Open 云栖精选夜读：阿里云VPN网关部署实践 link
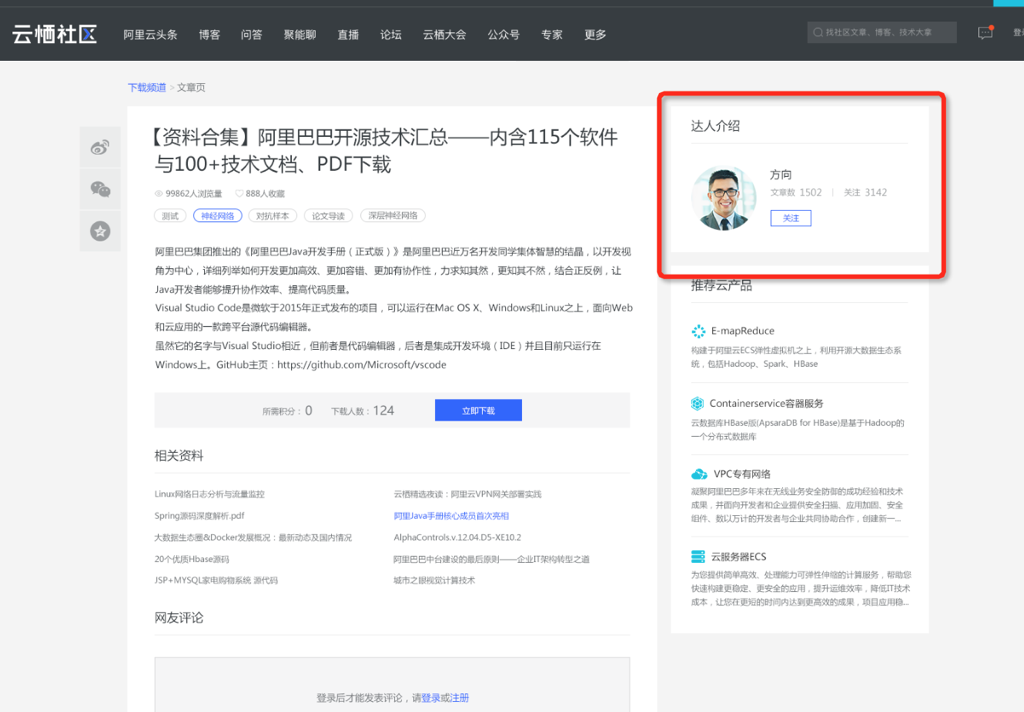 click(468, 494)
